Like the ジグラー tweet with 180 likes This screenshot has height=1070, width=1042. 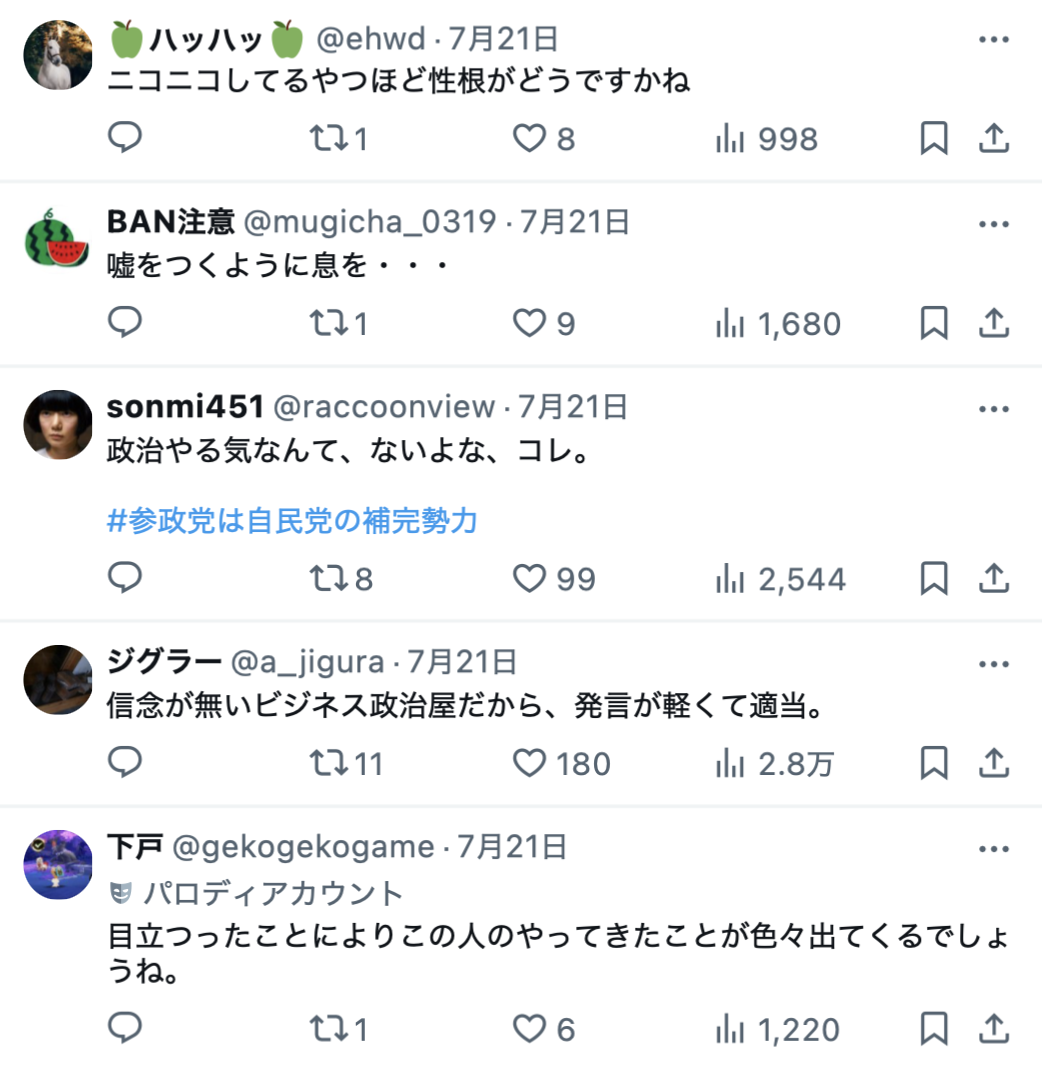[x=562, y=764]
